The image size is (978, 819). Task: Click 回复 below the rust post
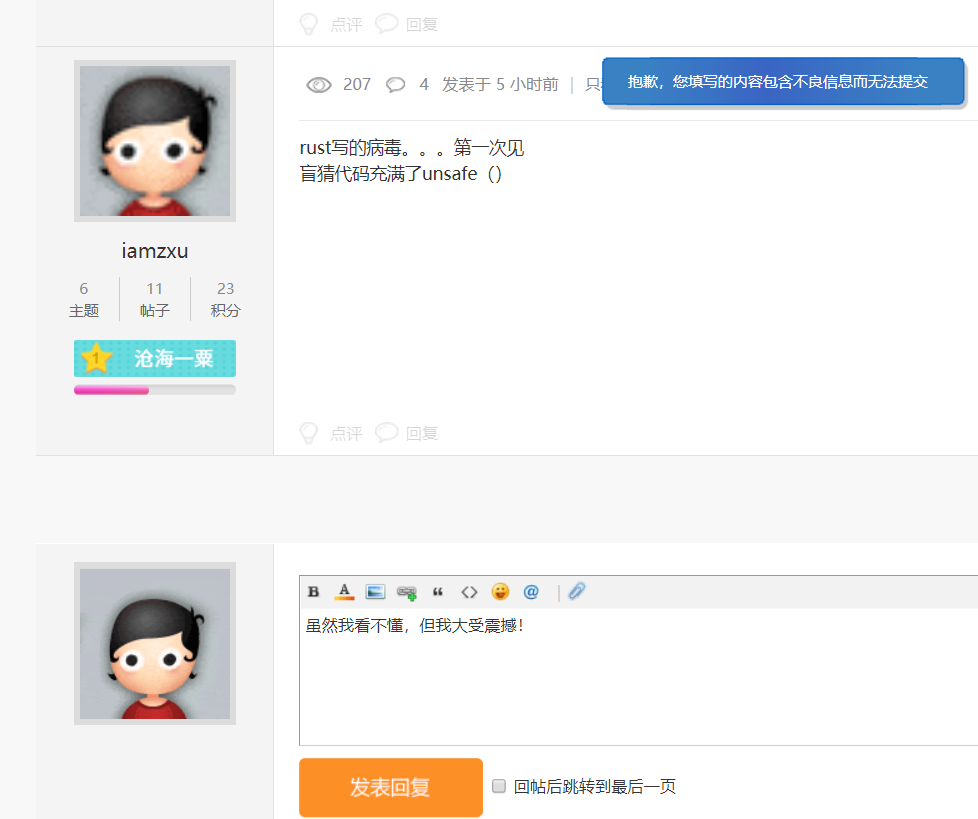tap(420, 433)
